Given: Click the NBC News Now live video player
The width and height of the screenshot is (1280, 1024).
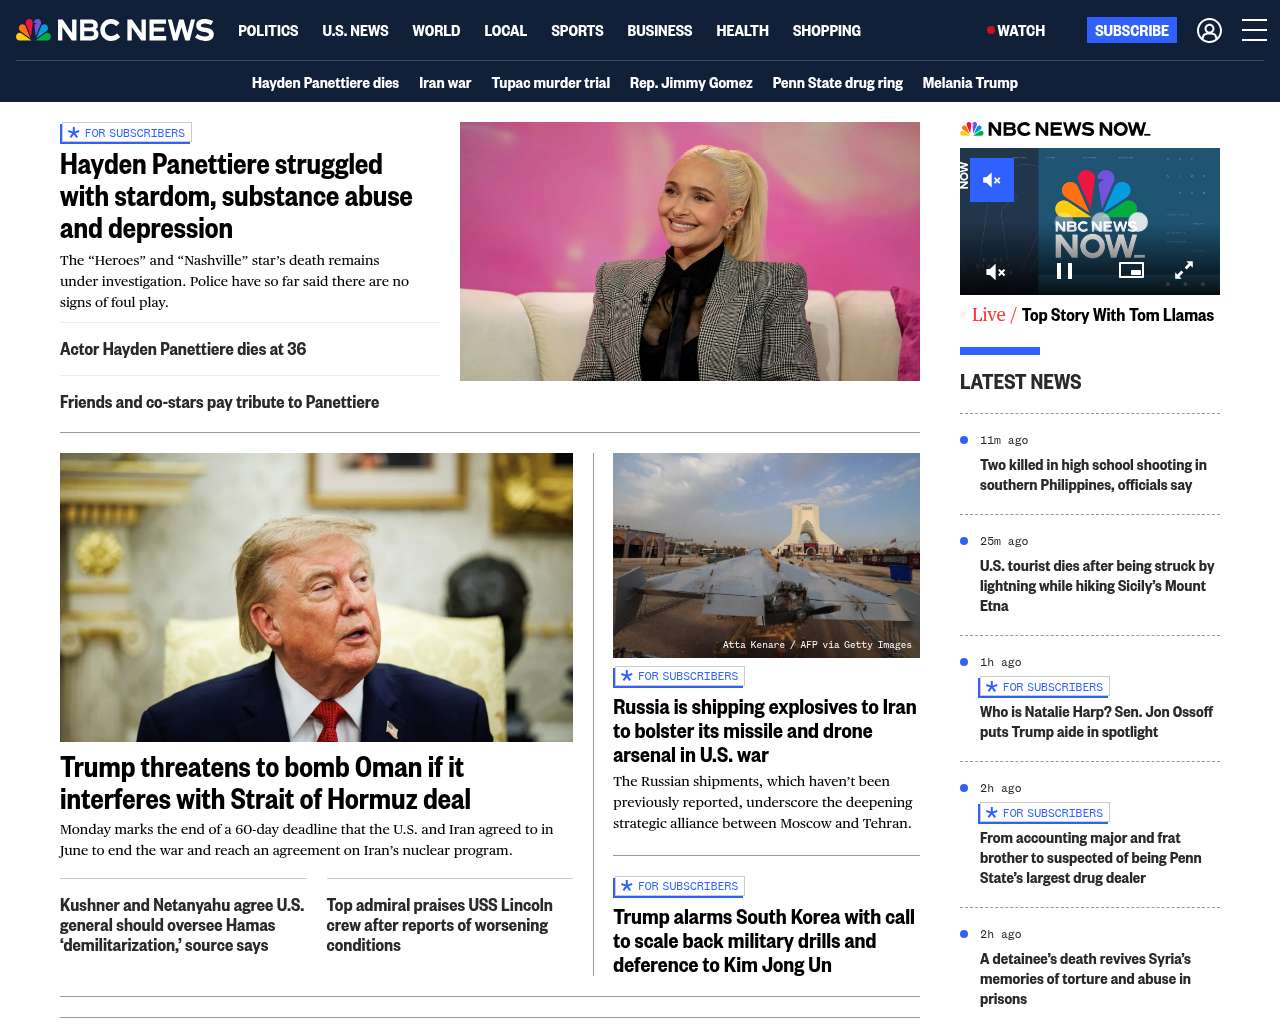Looking at the screenshot, I should [x=1090, y=221].
